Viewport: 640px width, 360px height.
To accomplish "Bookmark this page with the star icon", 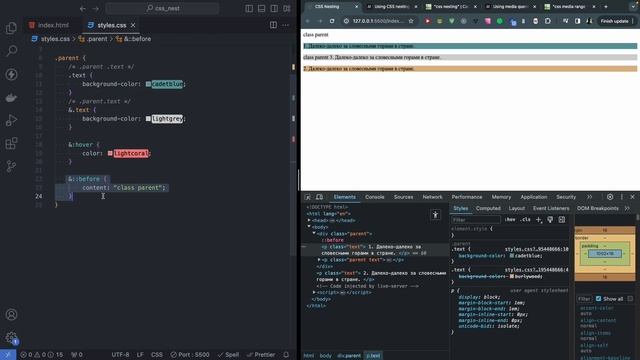I will pos(411,21).
